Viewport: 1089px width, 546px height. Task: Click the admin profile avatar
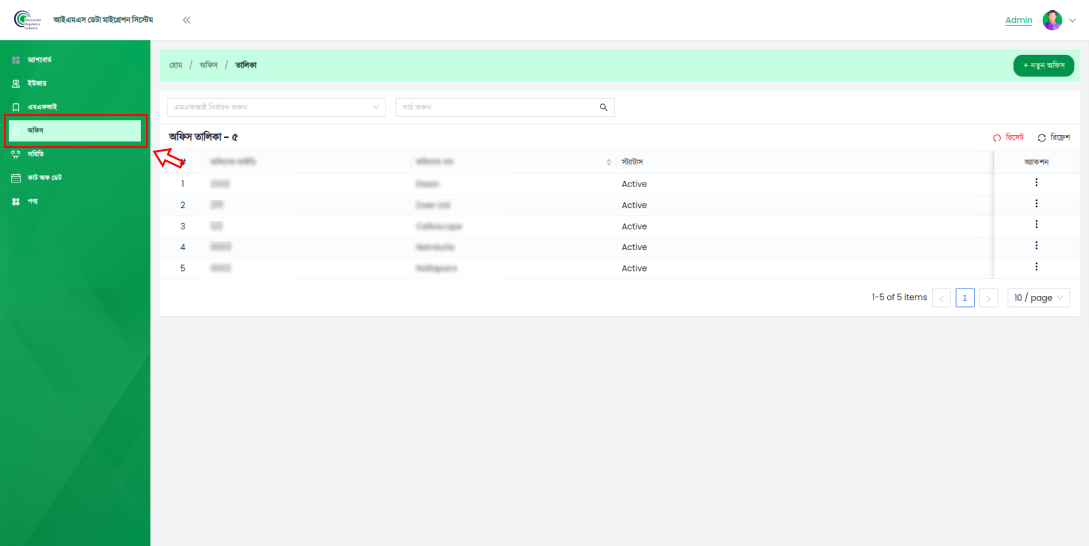pyautogui.click(x=1051, y=20)
